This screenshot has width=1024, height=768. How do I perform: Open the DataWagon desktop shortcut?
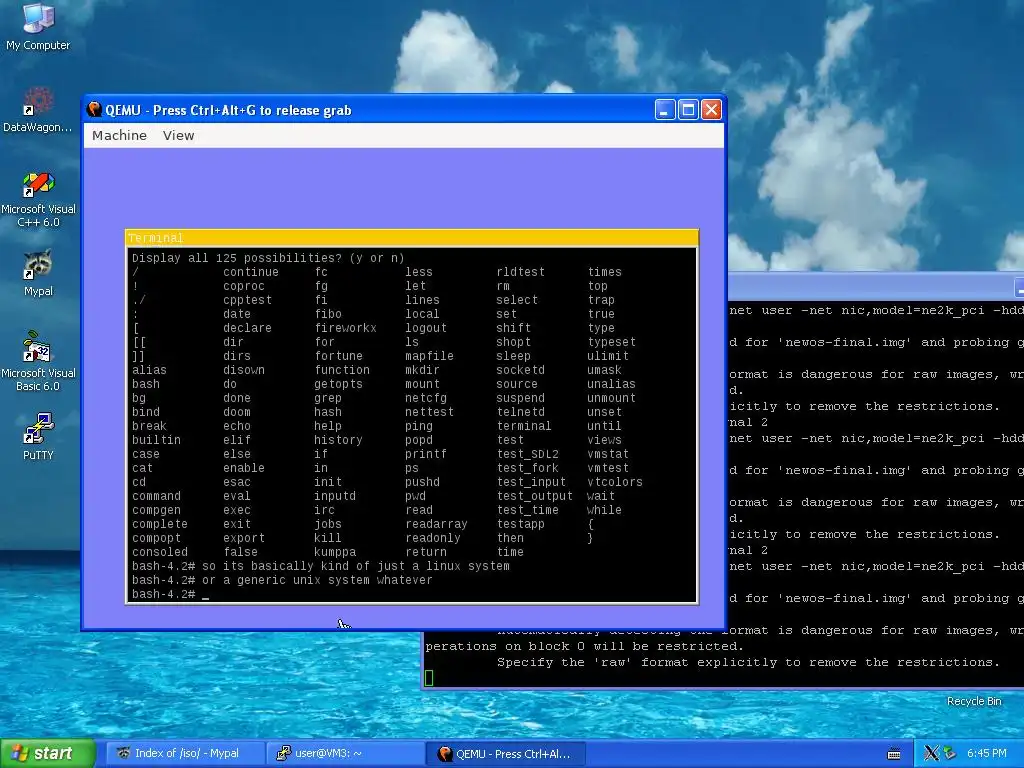(x=38, y=109)
